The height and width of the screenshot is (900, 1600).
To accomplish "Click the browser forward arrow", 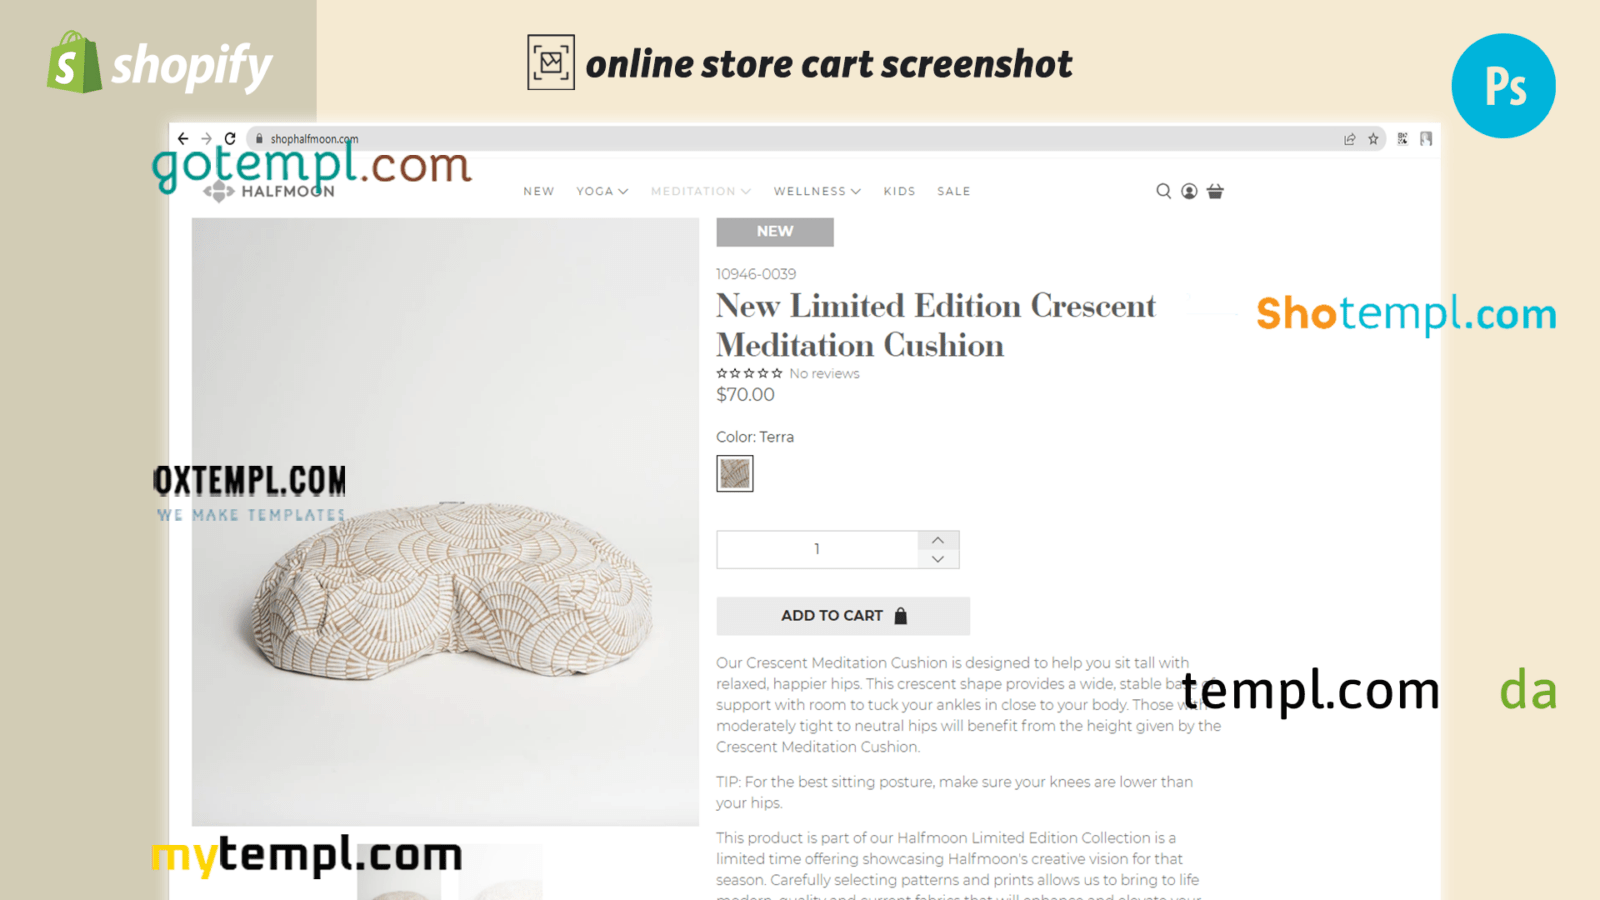I will [206, 139].
